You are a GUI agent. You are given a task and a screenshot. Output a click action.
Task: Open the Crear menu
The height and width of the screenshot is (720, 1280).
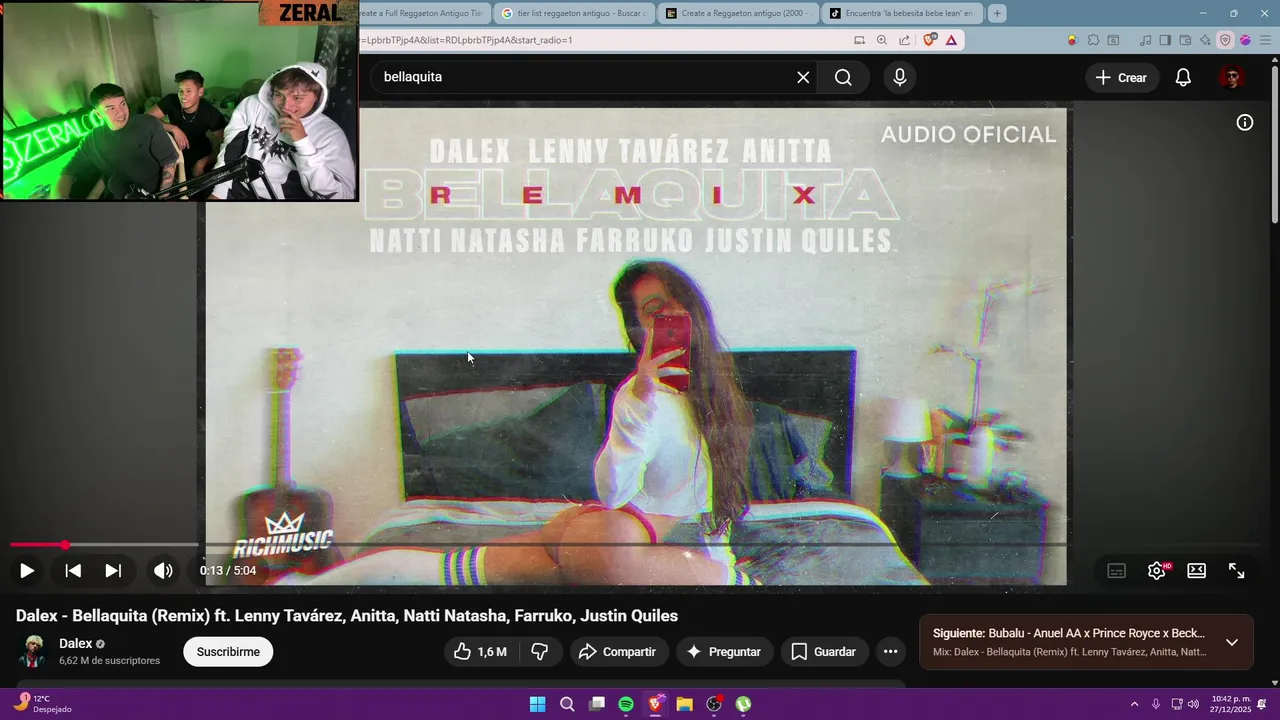click(1121, 77)
